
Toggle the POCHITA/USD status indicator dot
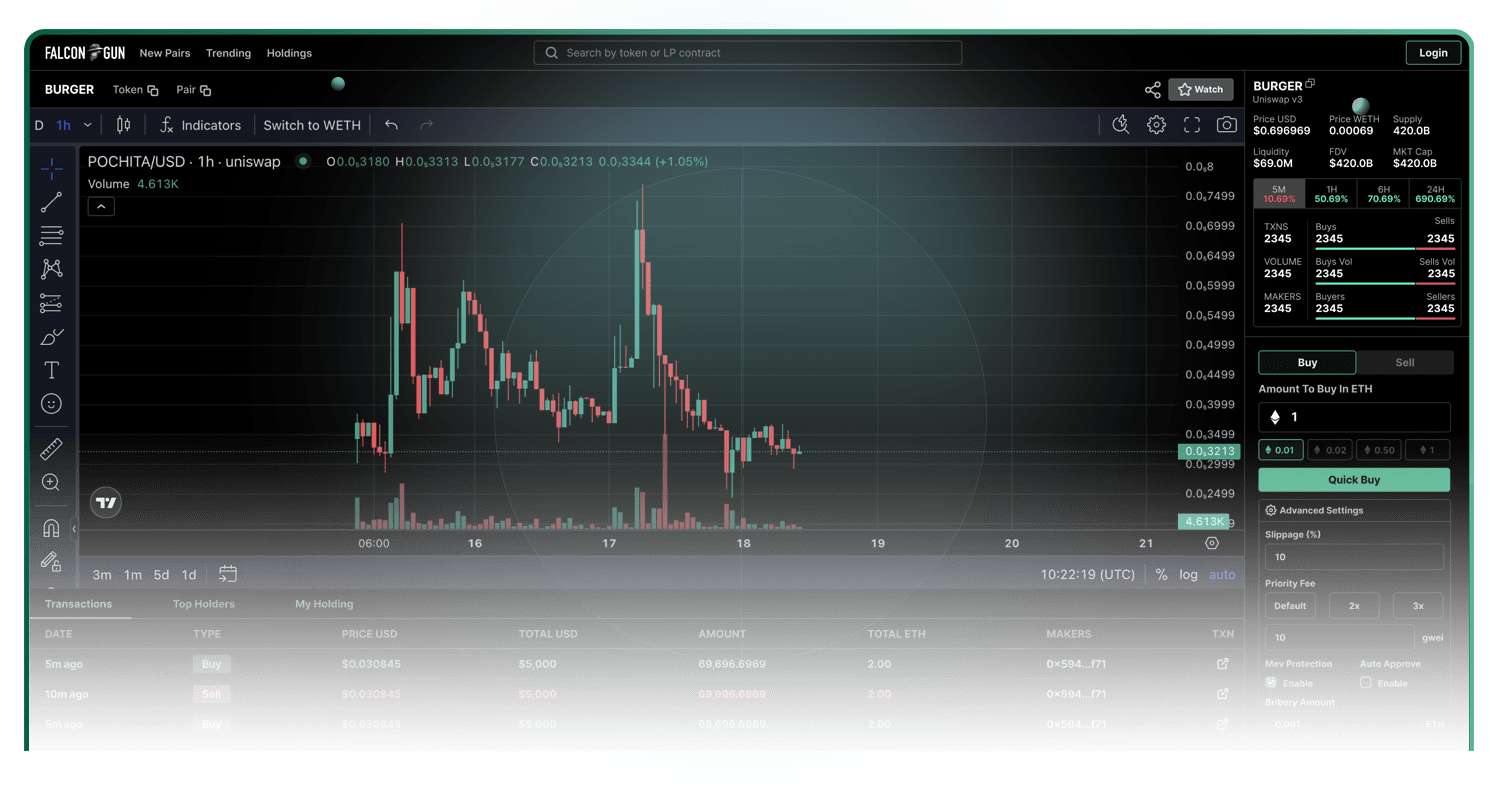click(303, 161)
